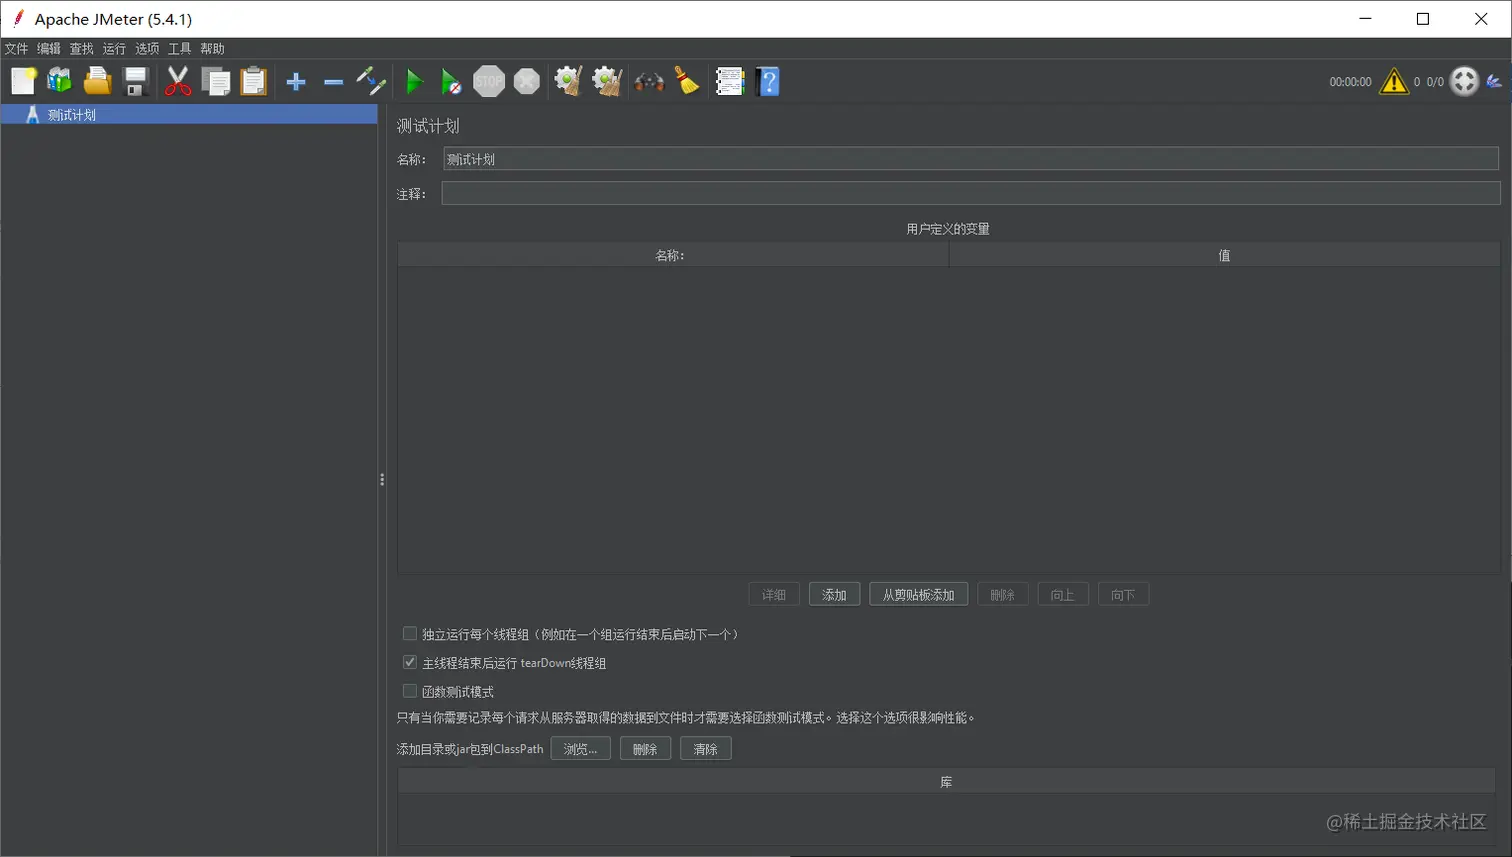The width and height of the screenshot is (1512, 857).
Task: Click the 00:00:00 elapsed timer
Action: [x=1350, y=82]
